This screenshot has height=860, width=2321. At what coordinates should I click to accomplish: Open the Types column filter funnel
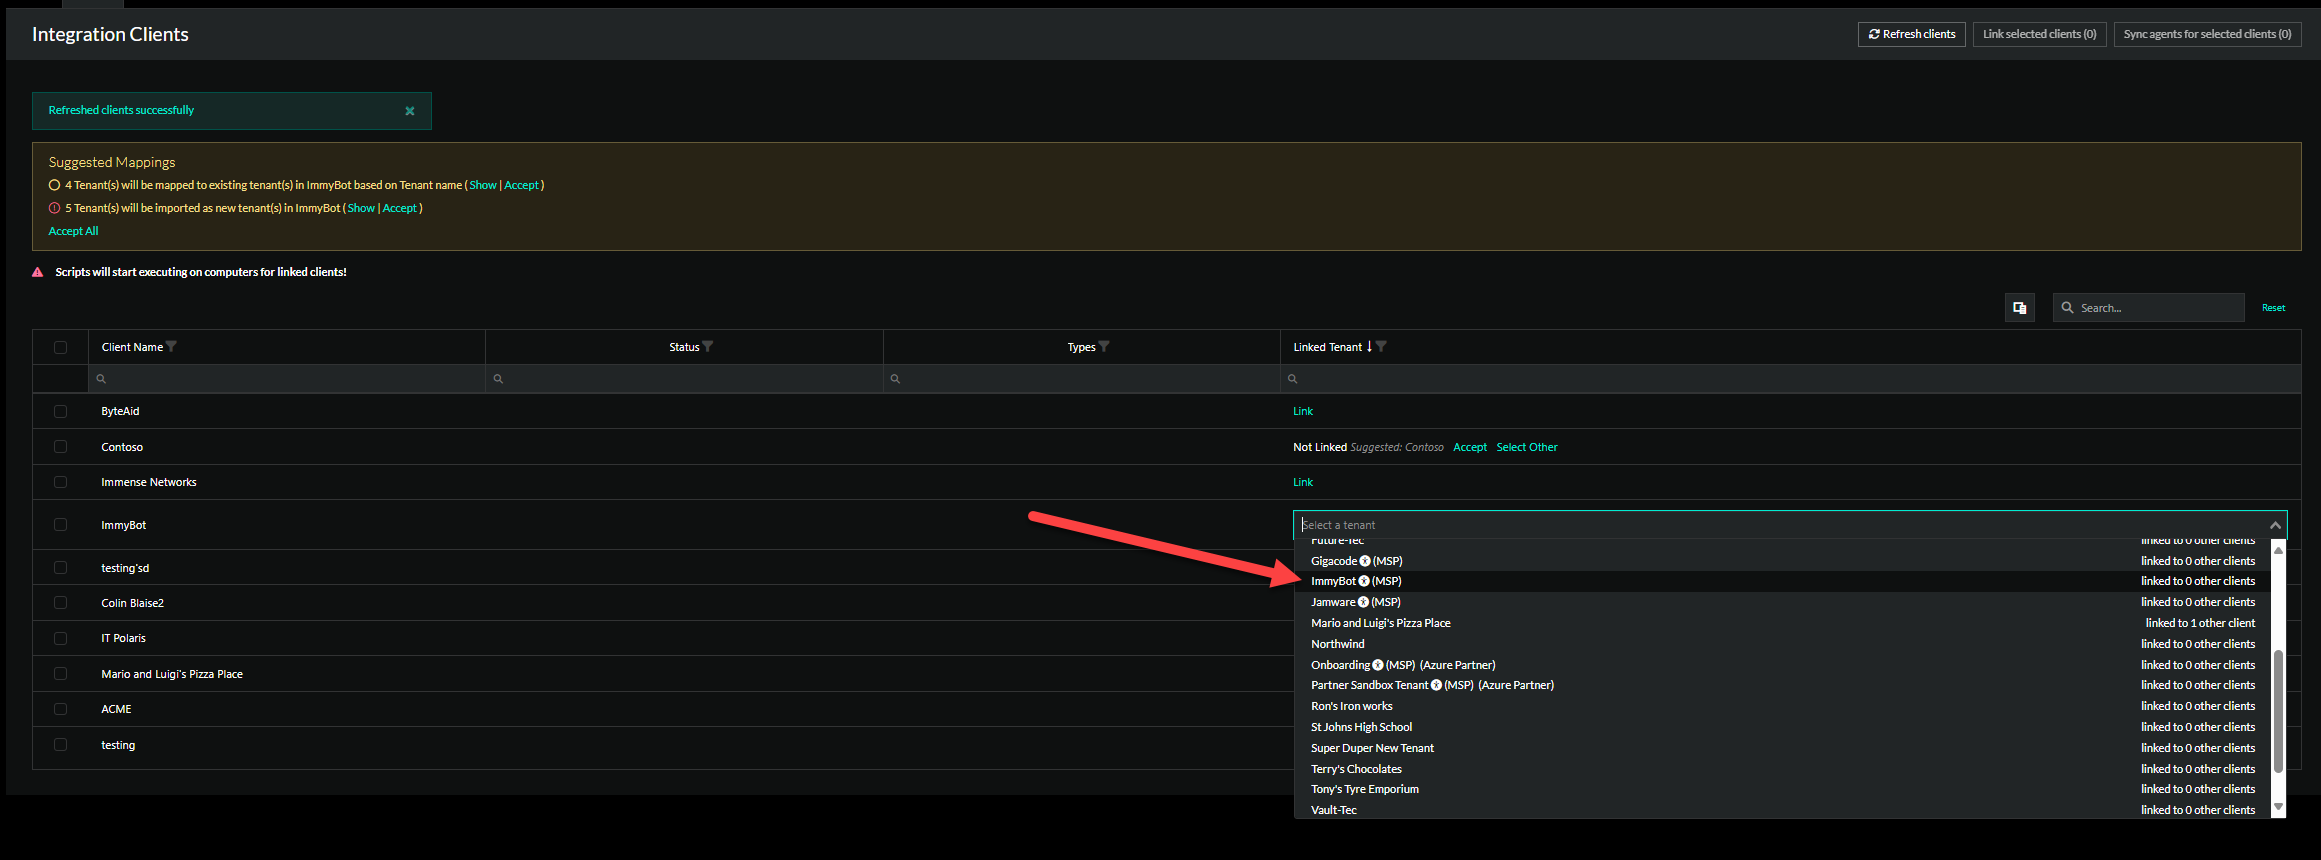[x=1104, y=347]
